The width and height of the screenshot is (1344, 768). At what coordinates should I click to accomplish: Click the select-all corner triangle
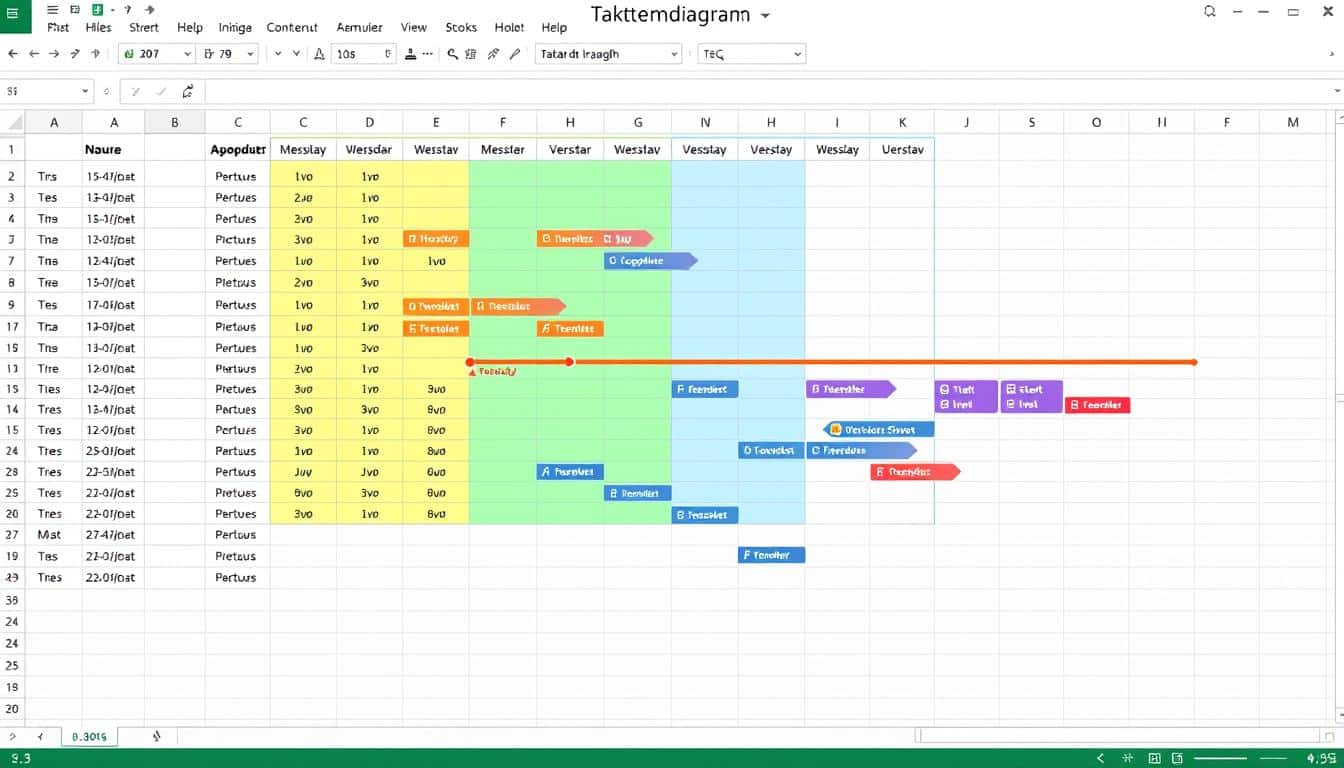tap(15, 122)
